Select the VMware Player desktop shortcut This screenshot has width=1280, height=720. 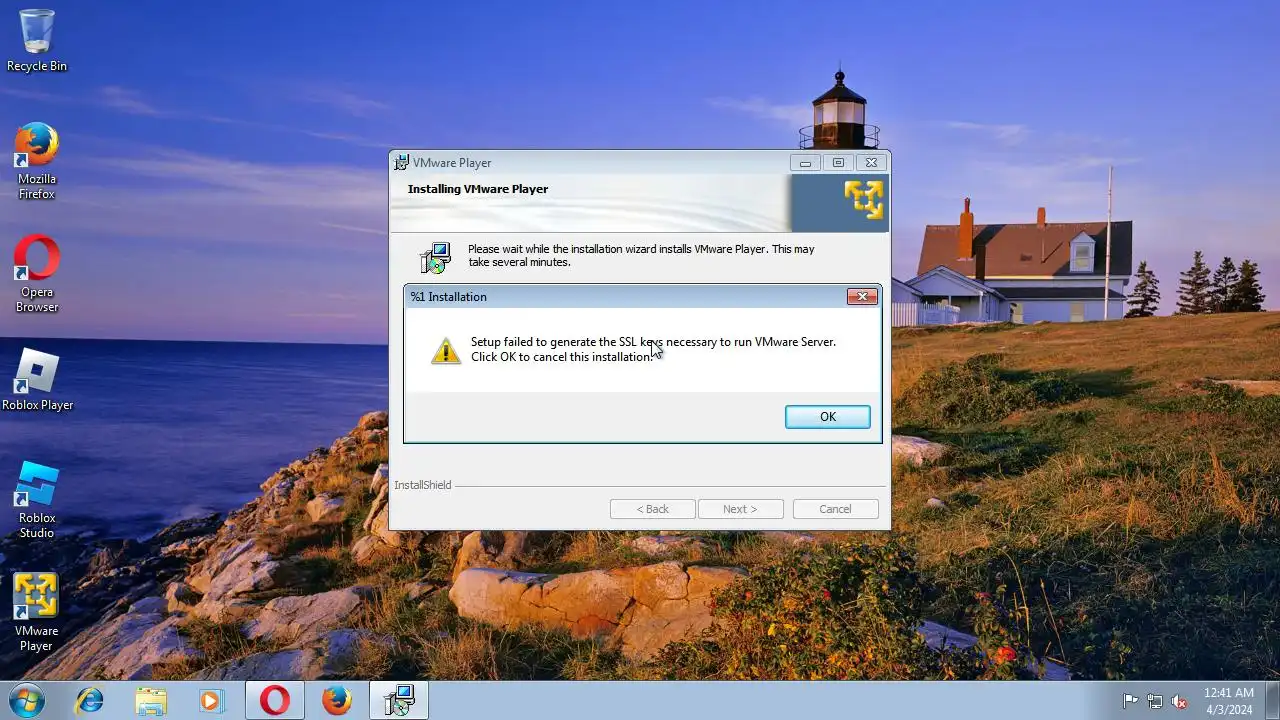coord(36,612)
